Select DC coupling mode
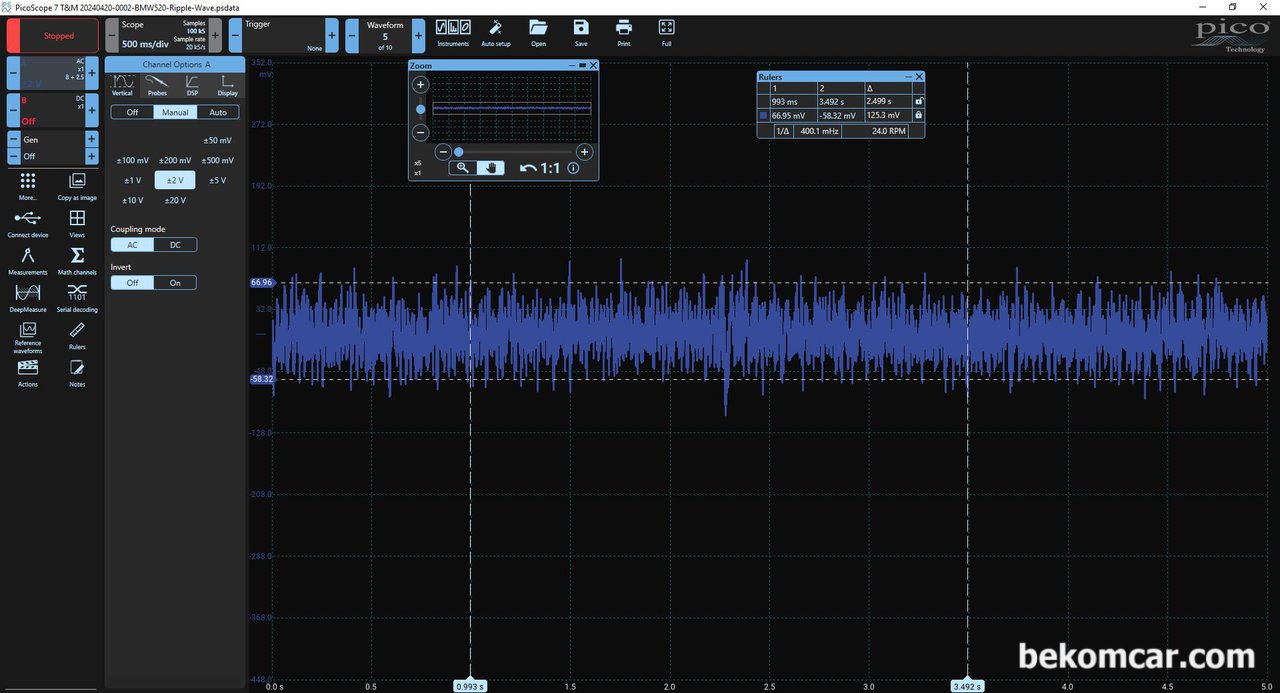Image resolution: width=1280 pixels, height=693 pixels. click(175, 245)
